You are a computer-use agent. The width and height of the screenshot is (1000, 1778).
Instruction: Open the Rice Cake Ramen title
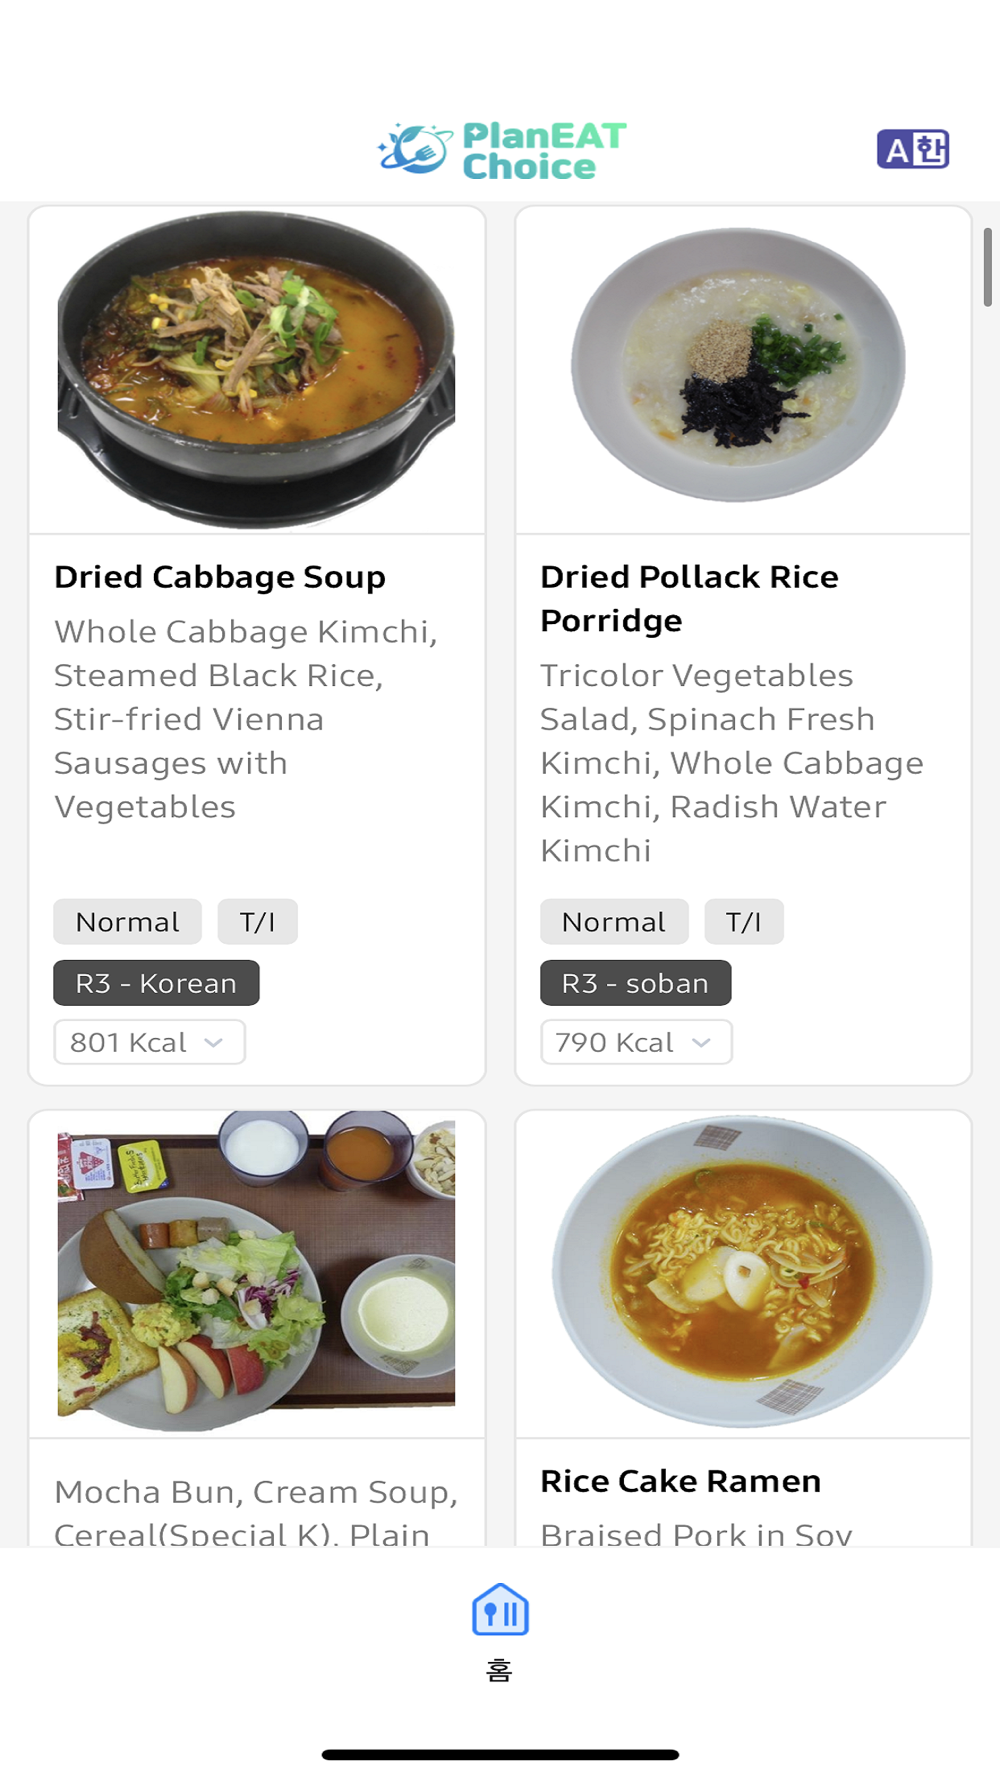point(680,1481)
